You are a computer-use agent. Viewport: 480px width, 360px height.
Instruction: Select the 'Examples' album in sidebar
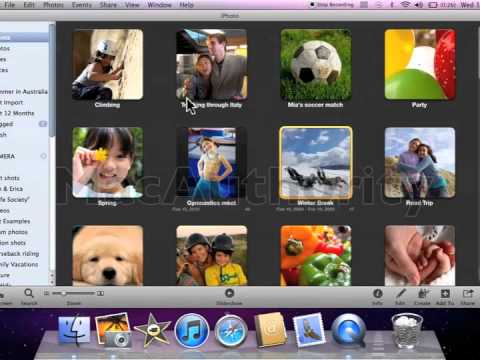[24, 221]
